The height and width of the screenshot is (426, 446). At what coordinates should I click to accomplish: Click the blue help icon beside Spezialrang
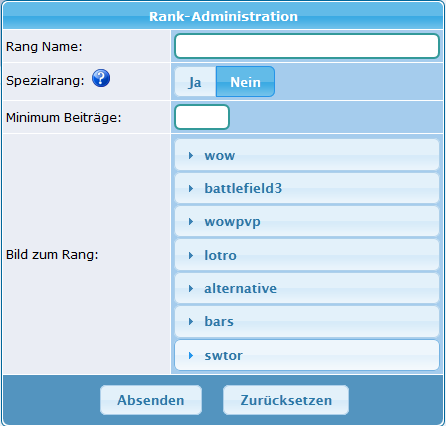(101, 78)
